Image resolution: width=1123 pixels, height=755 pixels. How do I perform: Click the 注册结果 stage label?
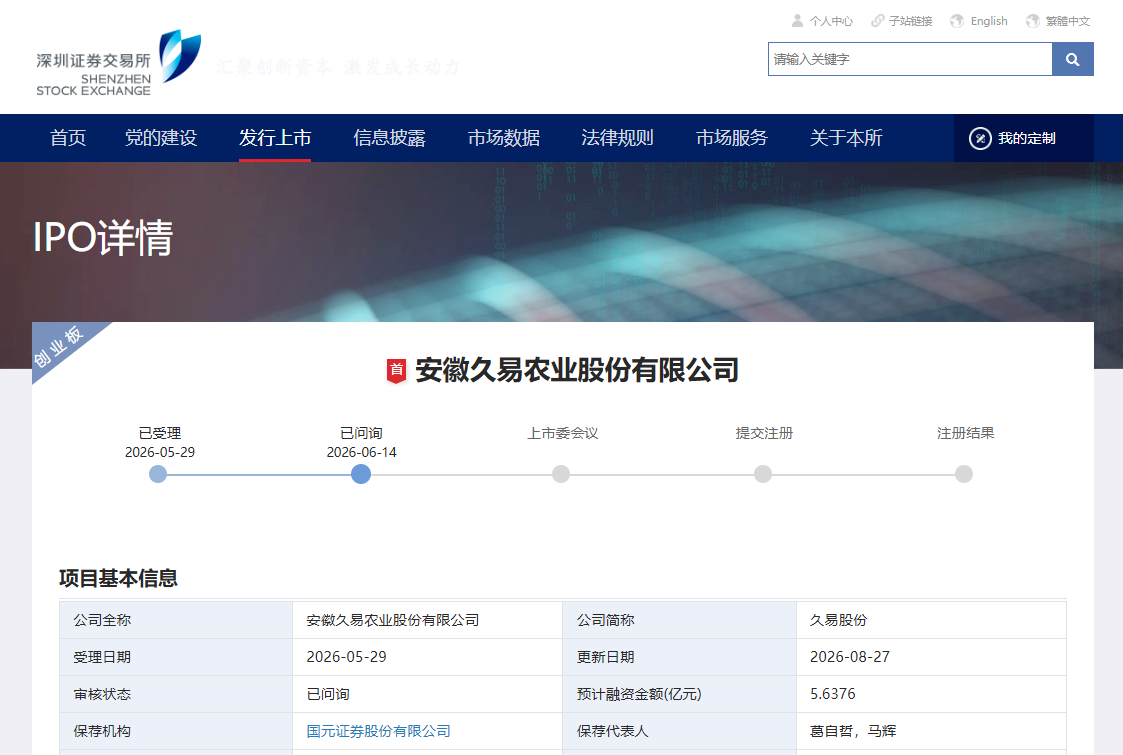pyautogui.click(x=965, y=433)
